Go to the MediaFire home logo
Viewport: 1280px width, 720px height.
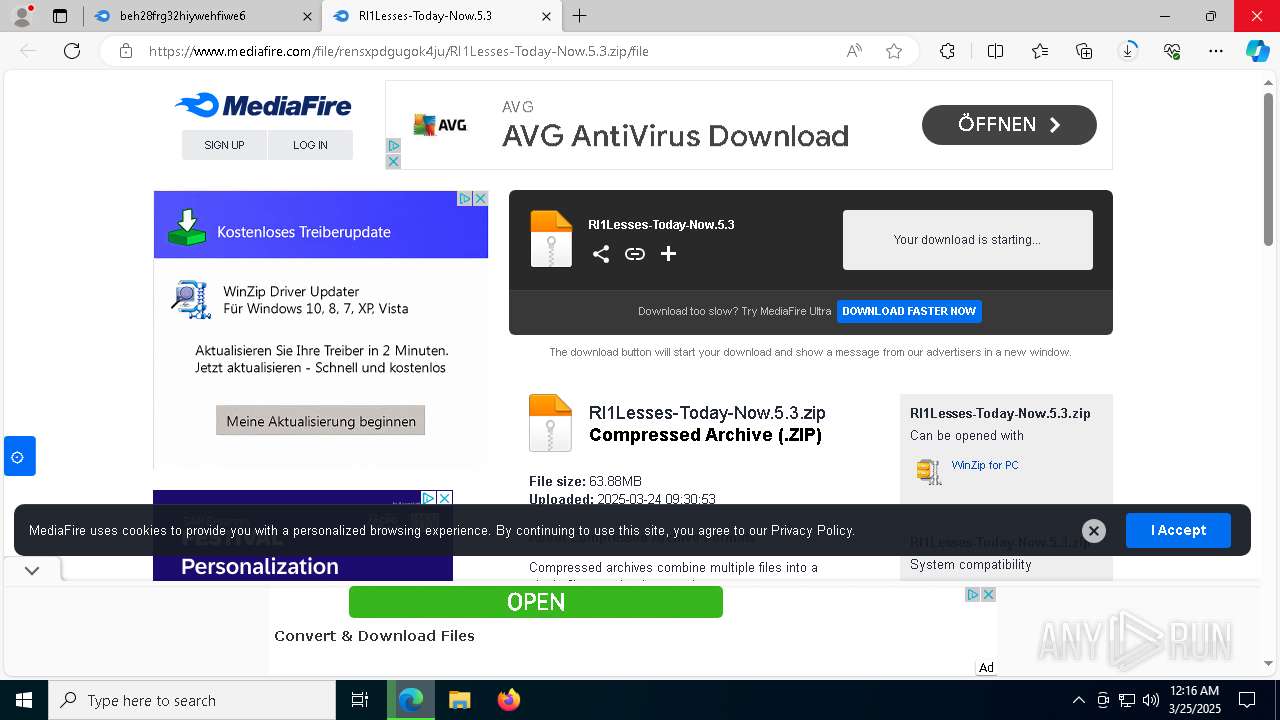[x=263, y=105]
